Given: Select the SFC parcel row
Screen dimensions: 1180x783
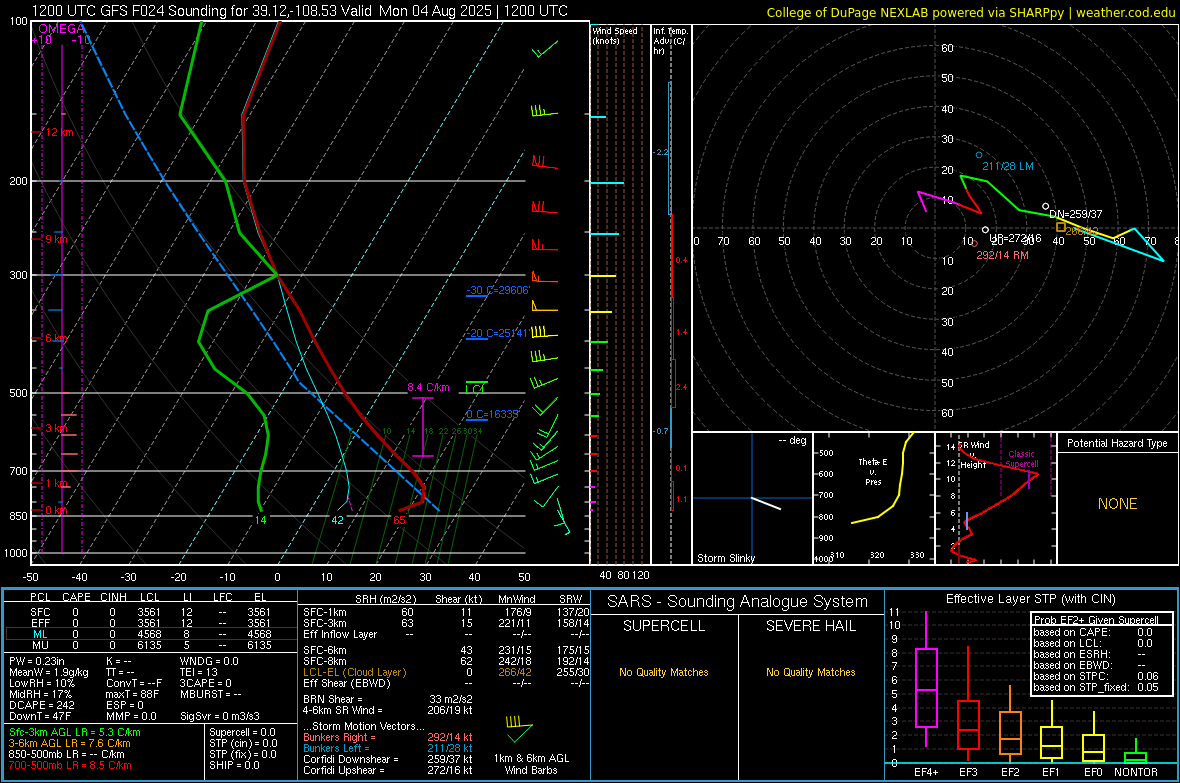Looking at the screenshot, I should tap(151, 612).
